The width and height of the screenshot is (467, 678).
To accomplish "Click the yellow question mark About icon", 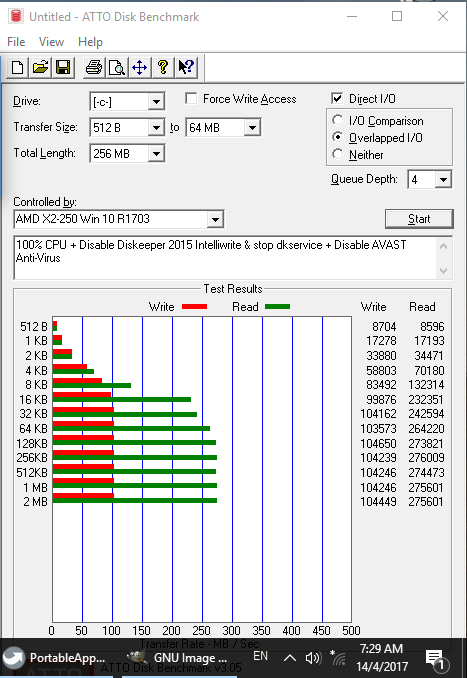I will [163, 68].
